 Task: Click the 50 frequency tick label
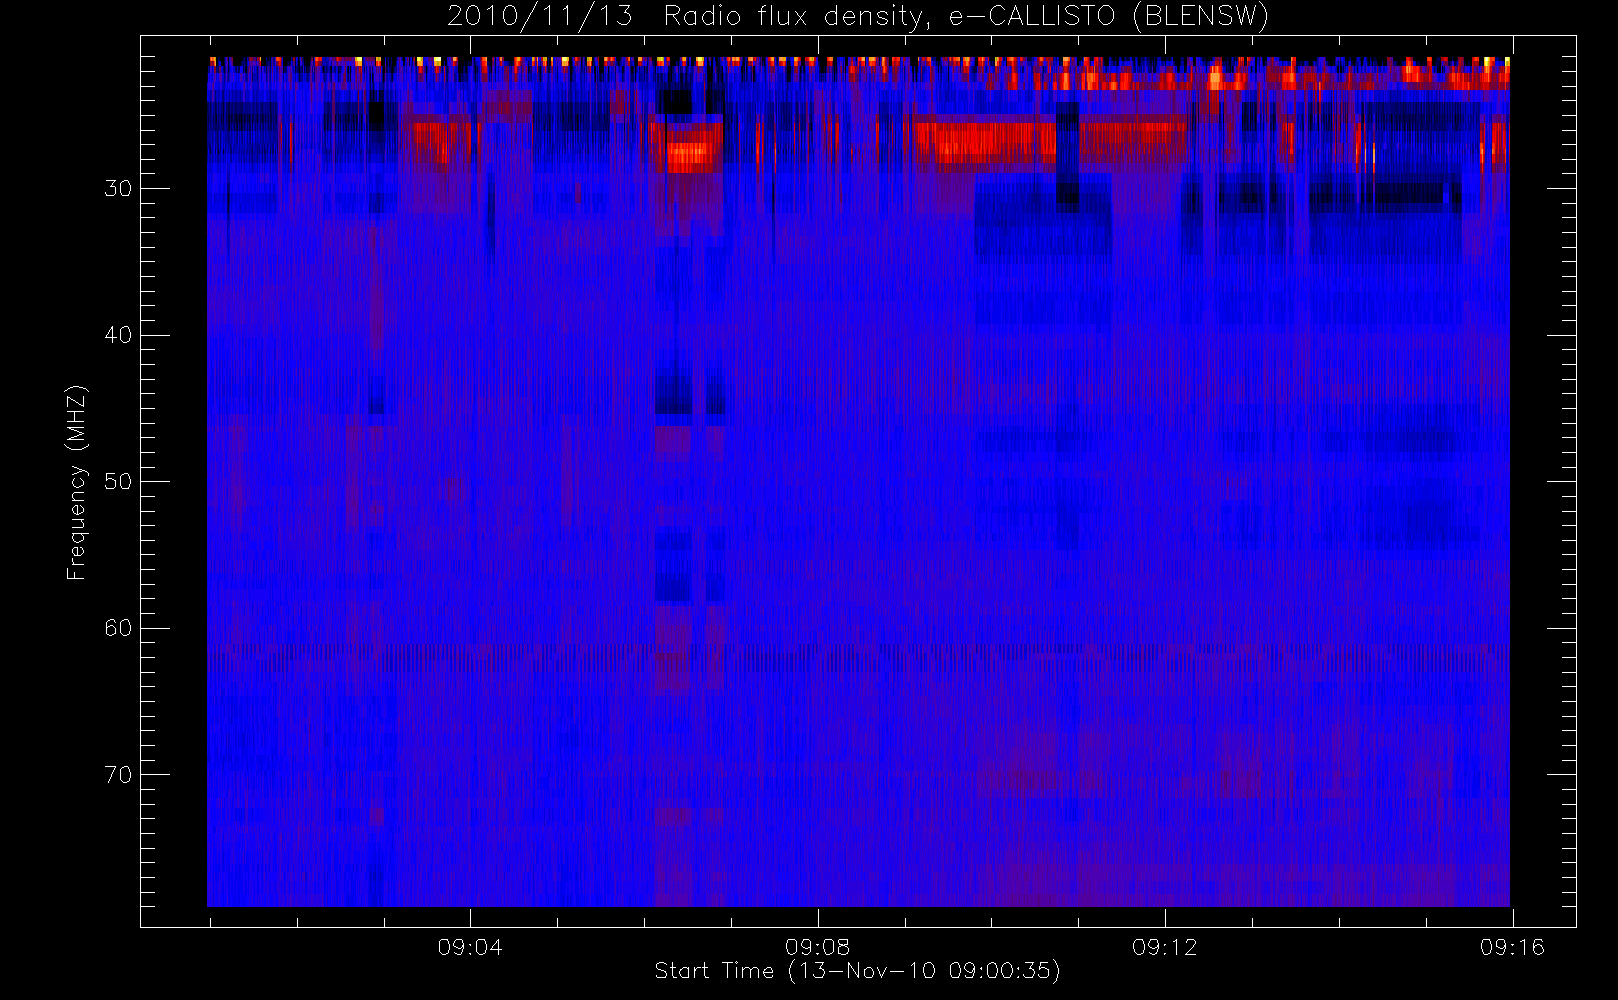pos(118,482)
